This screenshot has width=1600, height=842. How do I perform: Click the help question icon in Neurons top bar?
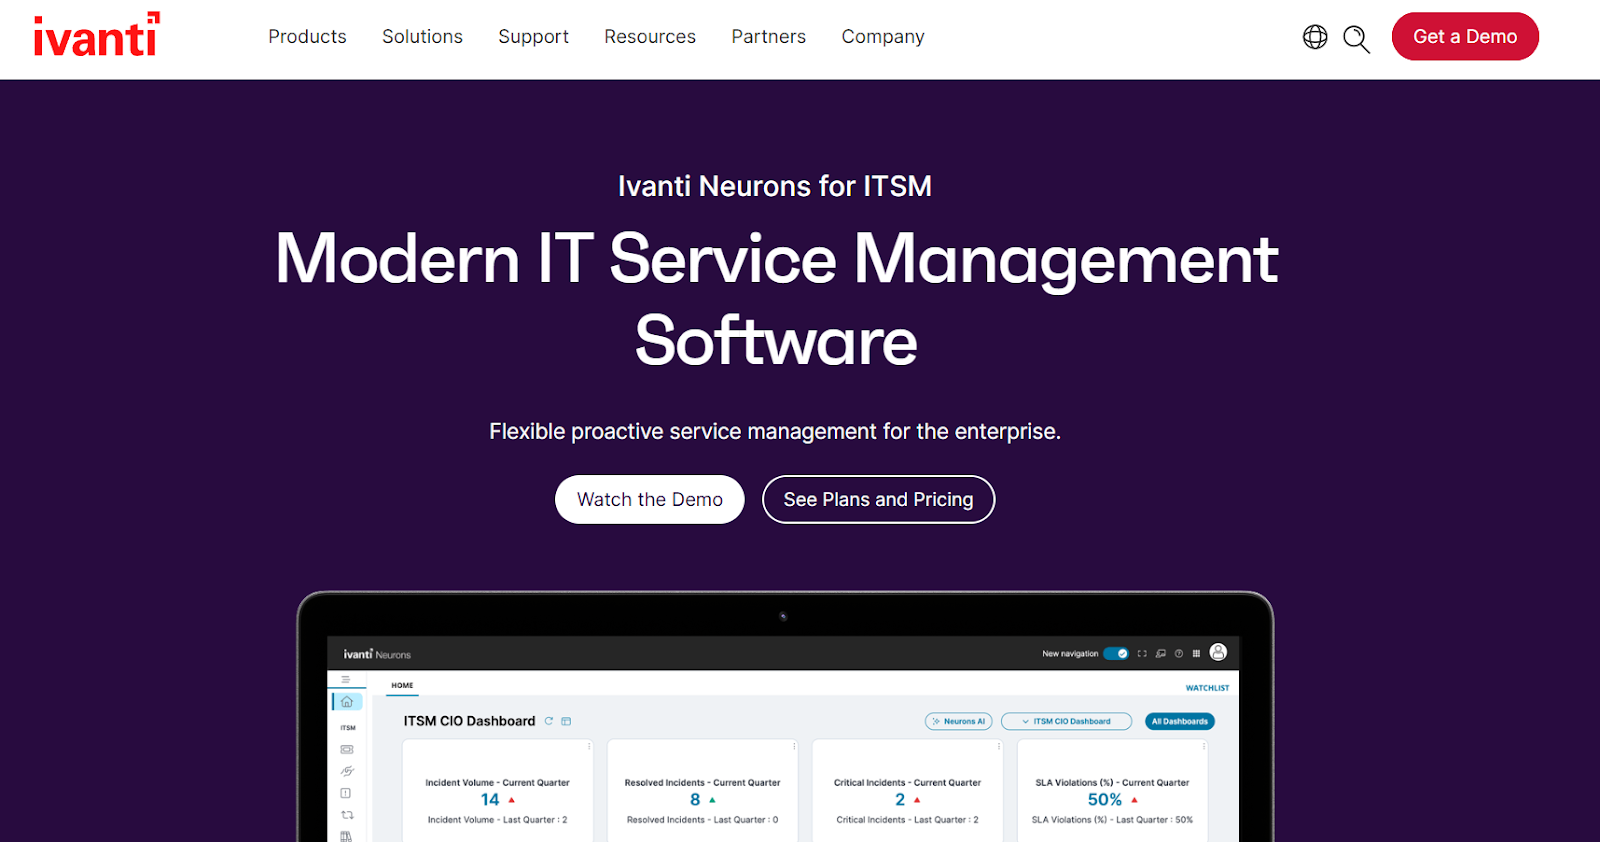[x=1179, y=654]
